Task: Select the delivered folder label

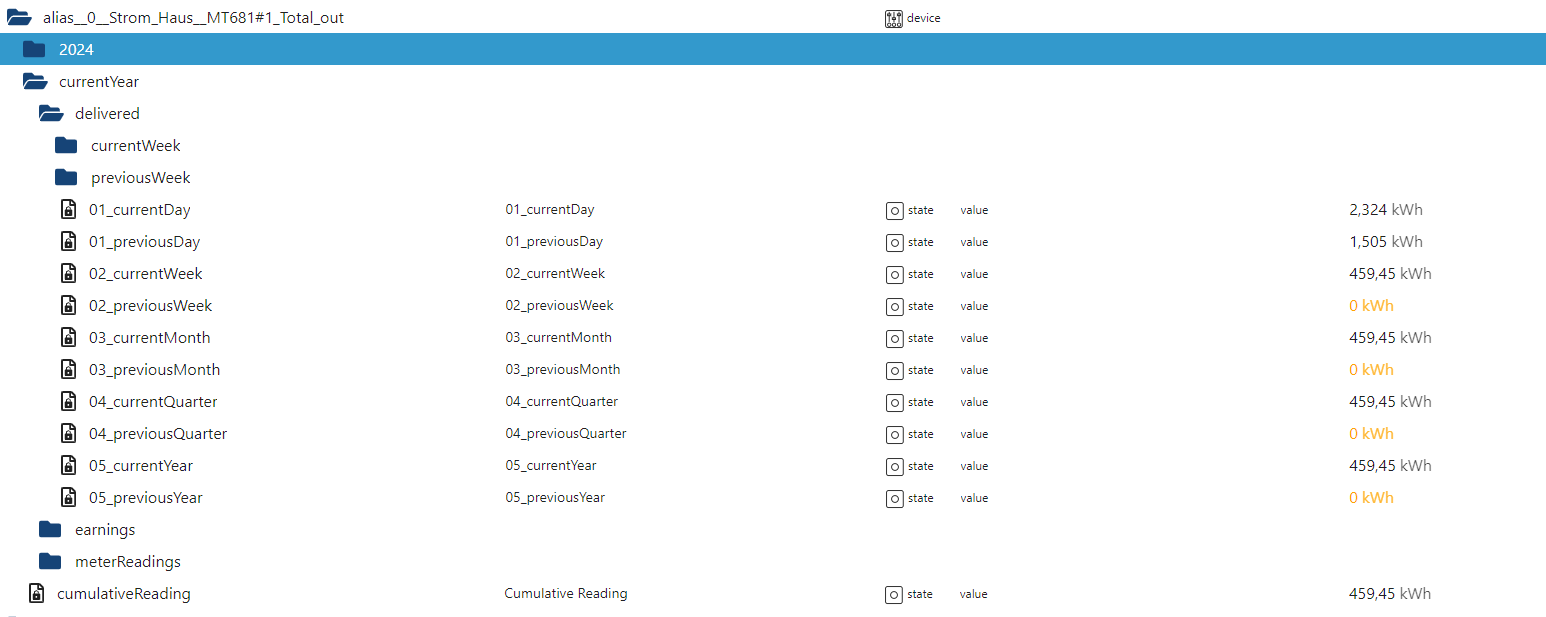Action: 107,114
